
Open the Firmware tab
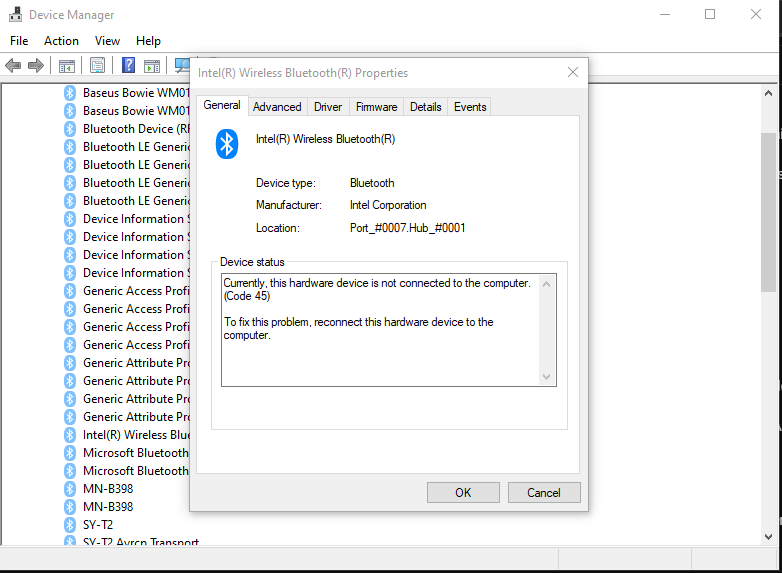(377, 107)
